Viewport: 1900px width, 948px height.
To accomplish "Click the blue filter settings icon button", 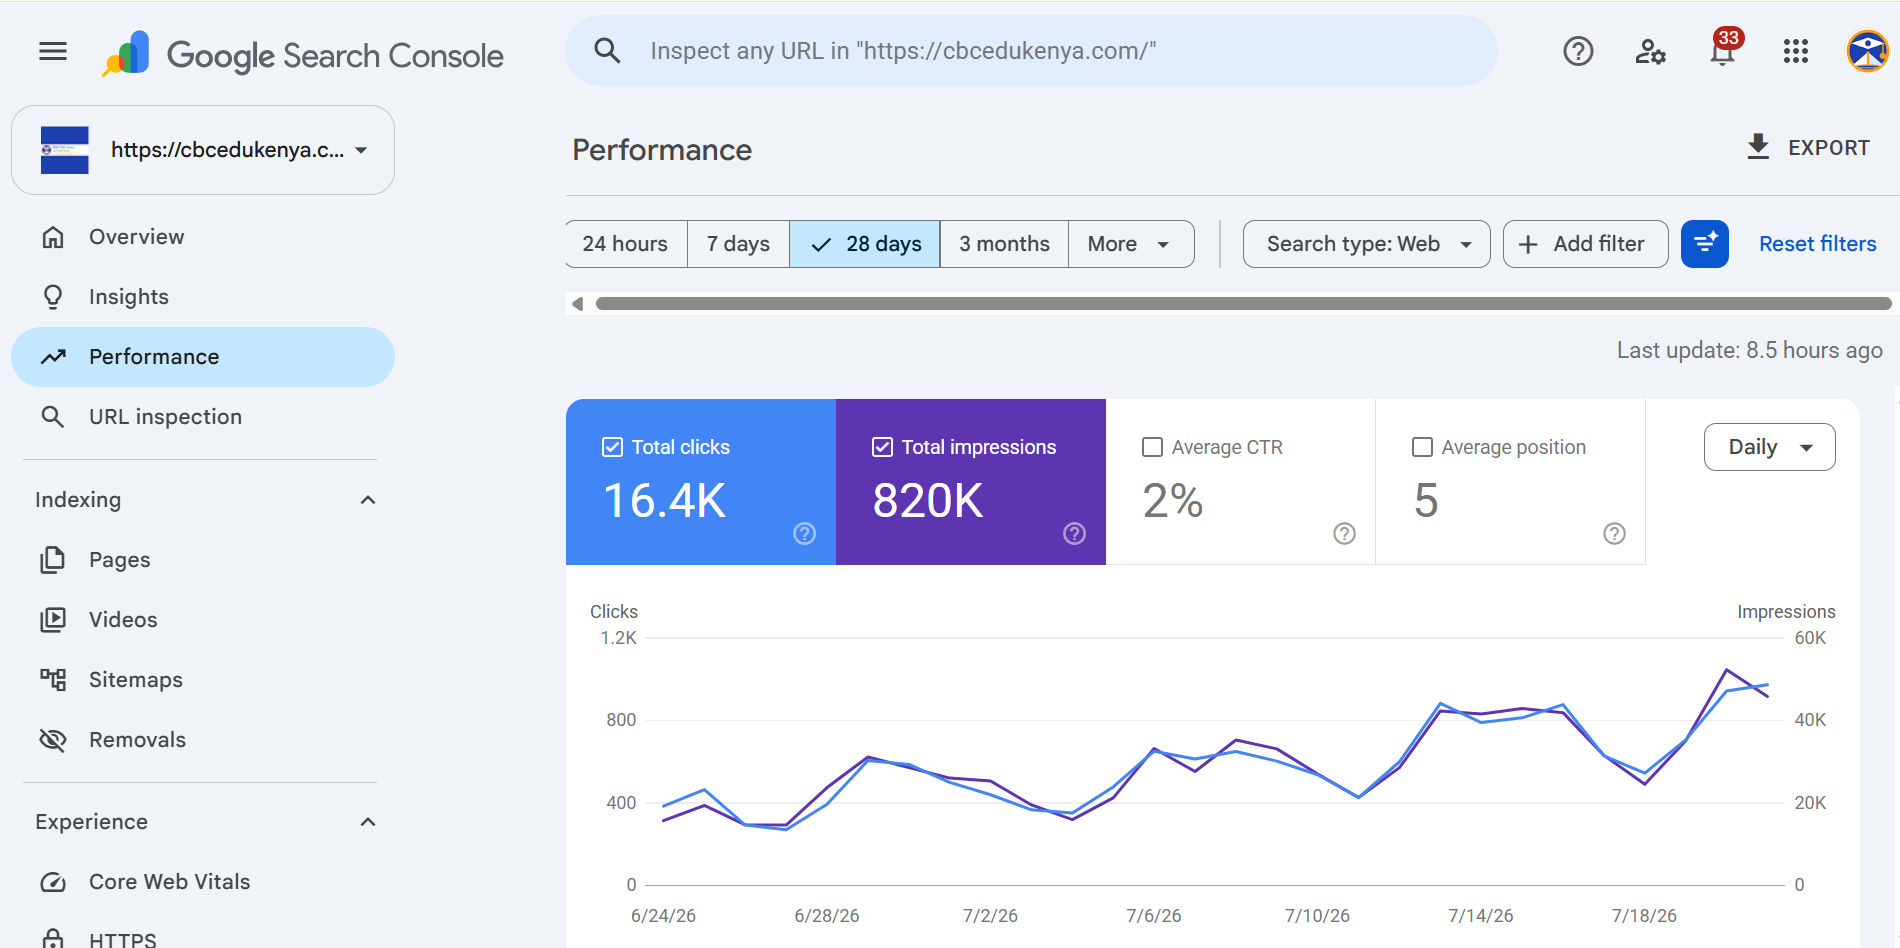I will click(1705, 244).
